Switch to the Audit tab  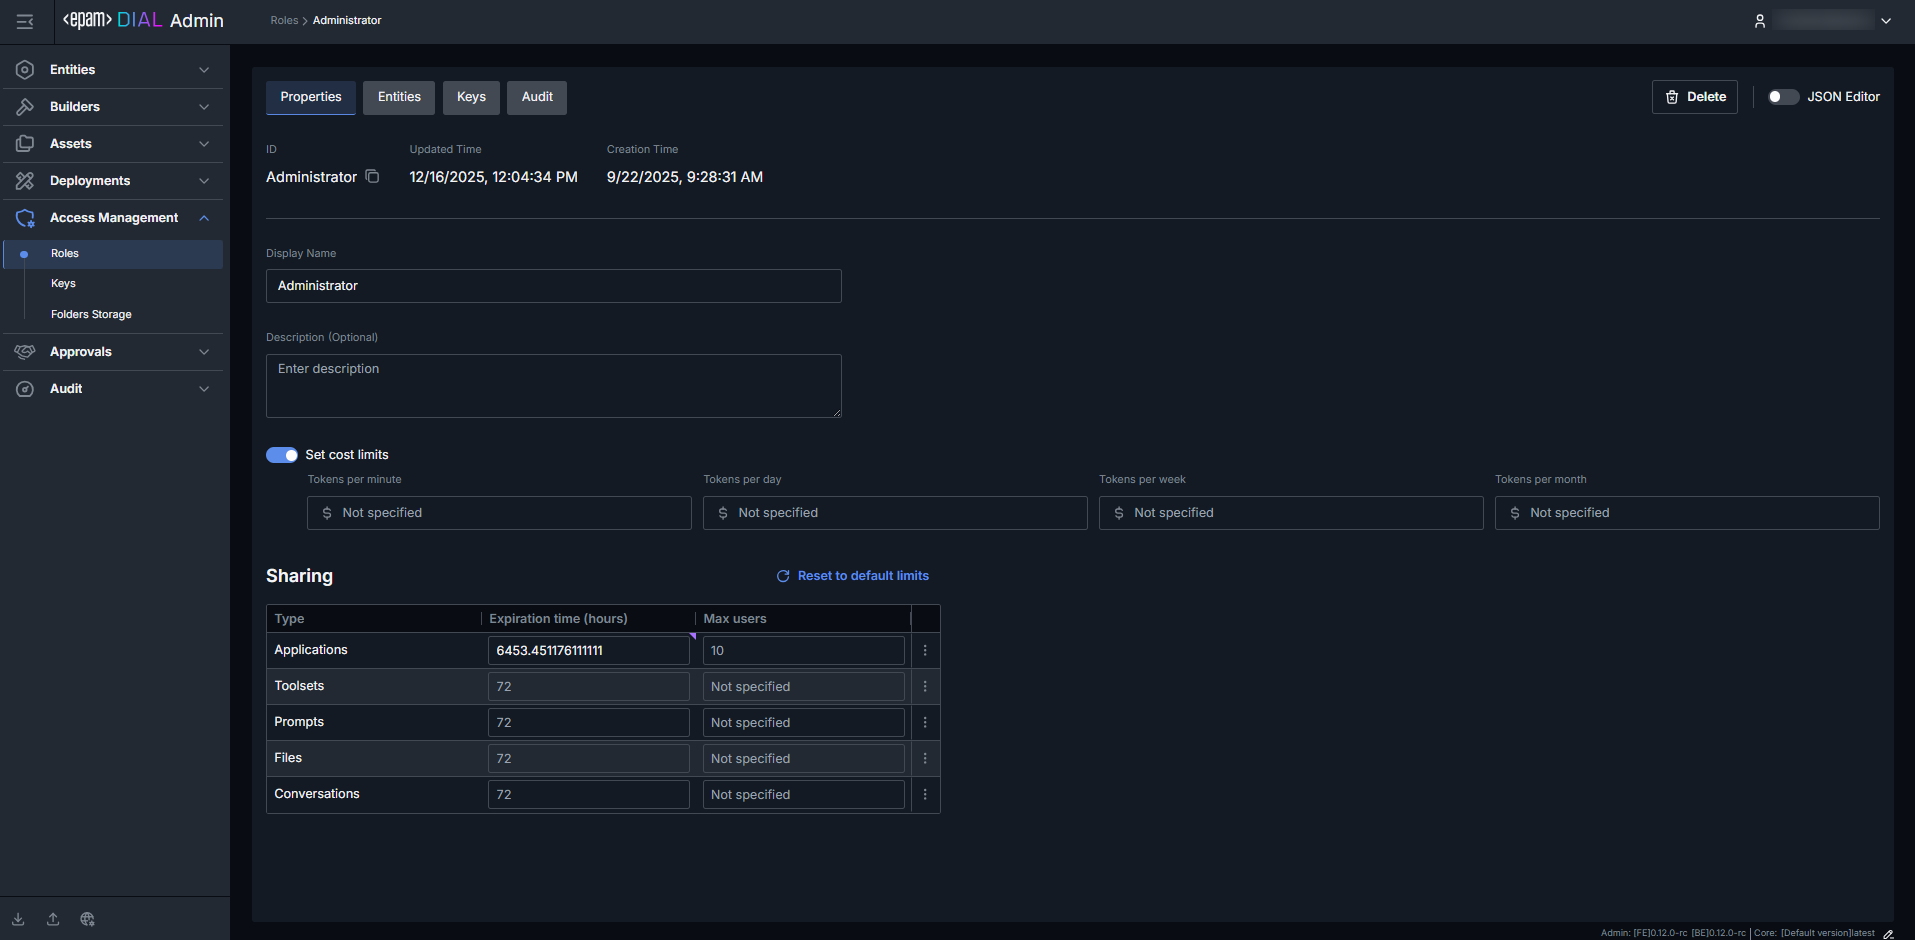(537, 97)
